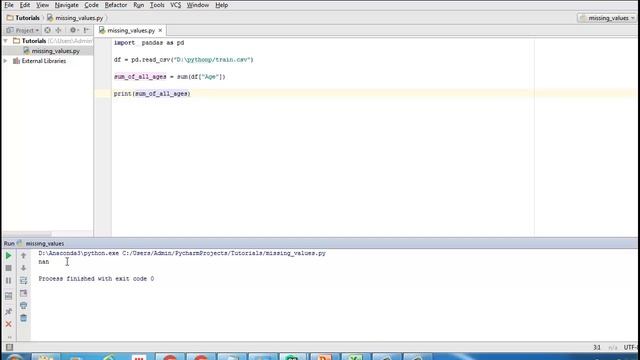Toggle soft-wraps in the Run console
This screenshot has width=640, height=360.
(x=23, y=281)
